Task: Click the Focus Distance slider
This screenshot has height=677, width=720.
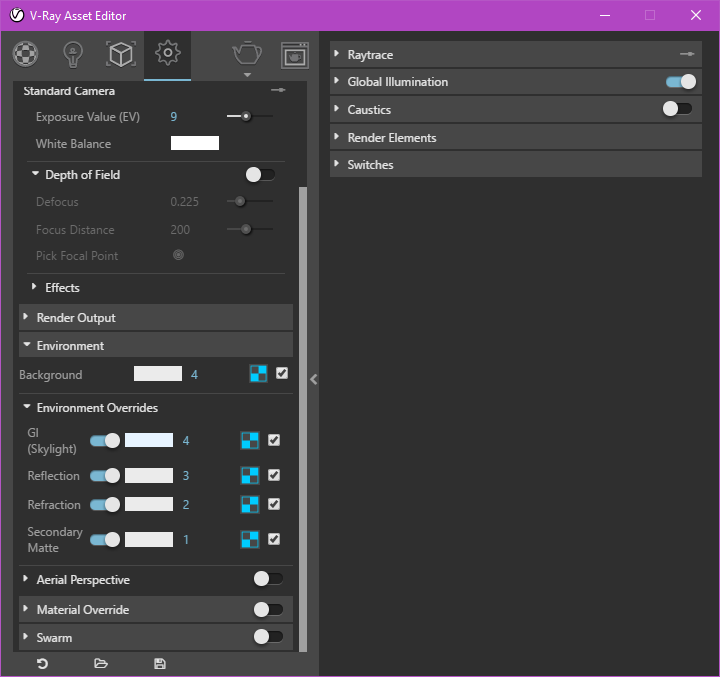Action: (250, 229)
